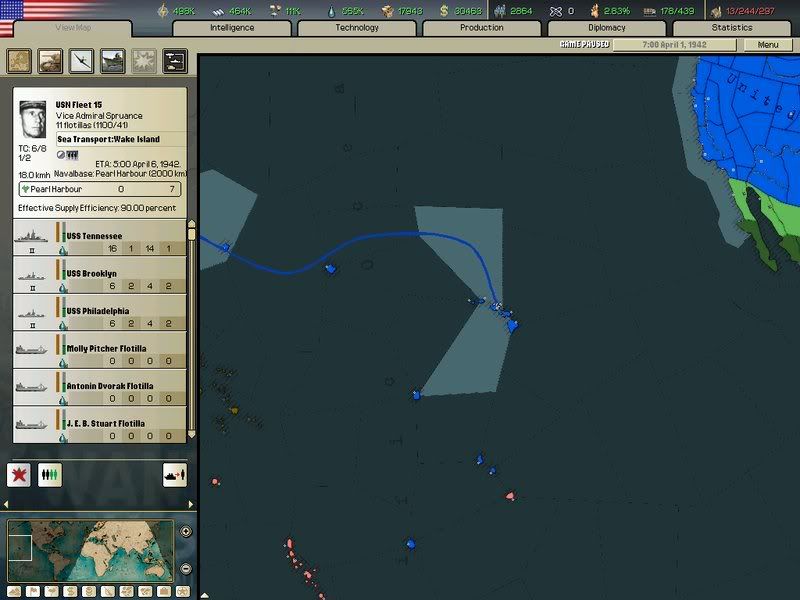Zoom in with the minimap plus button
This screenshot has width=800, height=600.
186,531
